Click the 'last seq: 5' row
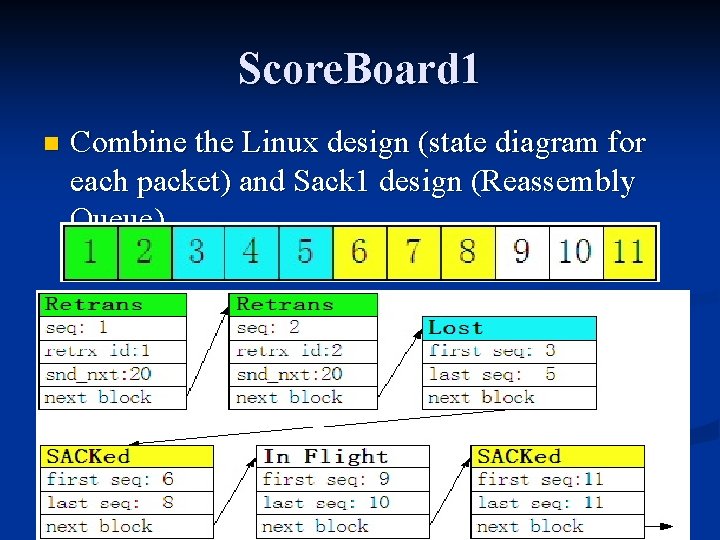 click(509, 375)
